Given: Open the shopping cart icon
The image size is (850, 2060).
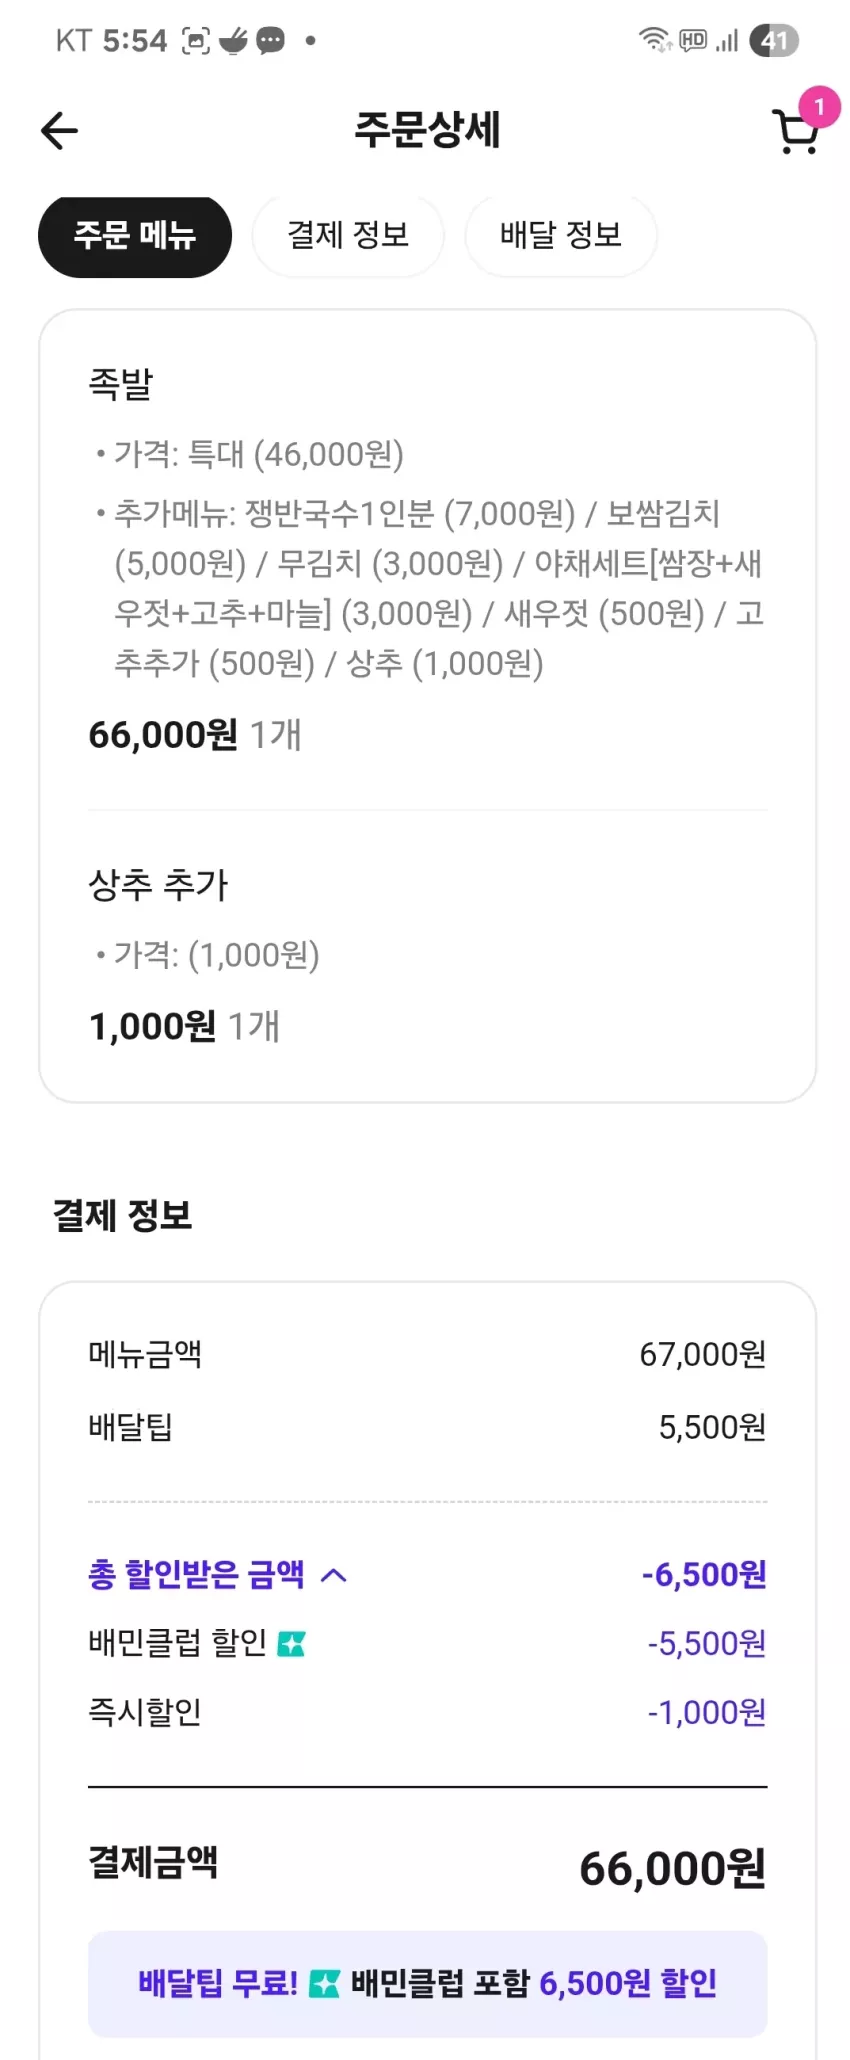Looking at the screenshot, I should pos(796,132).
